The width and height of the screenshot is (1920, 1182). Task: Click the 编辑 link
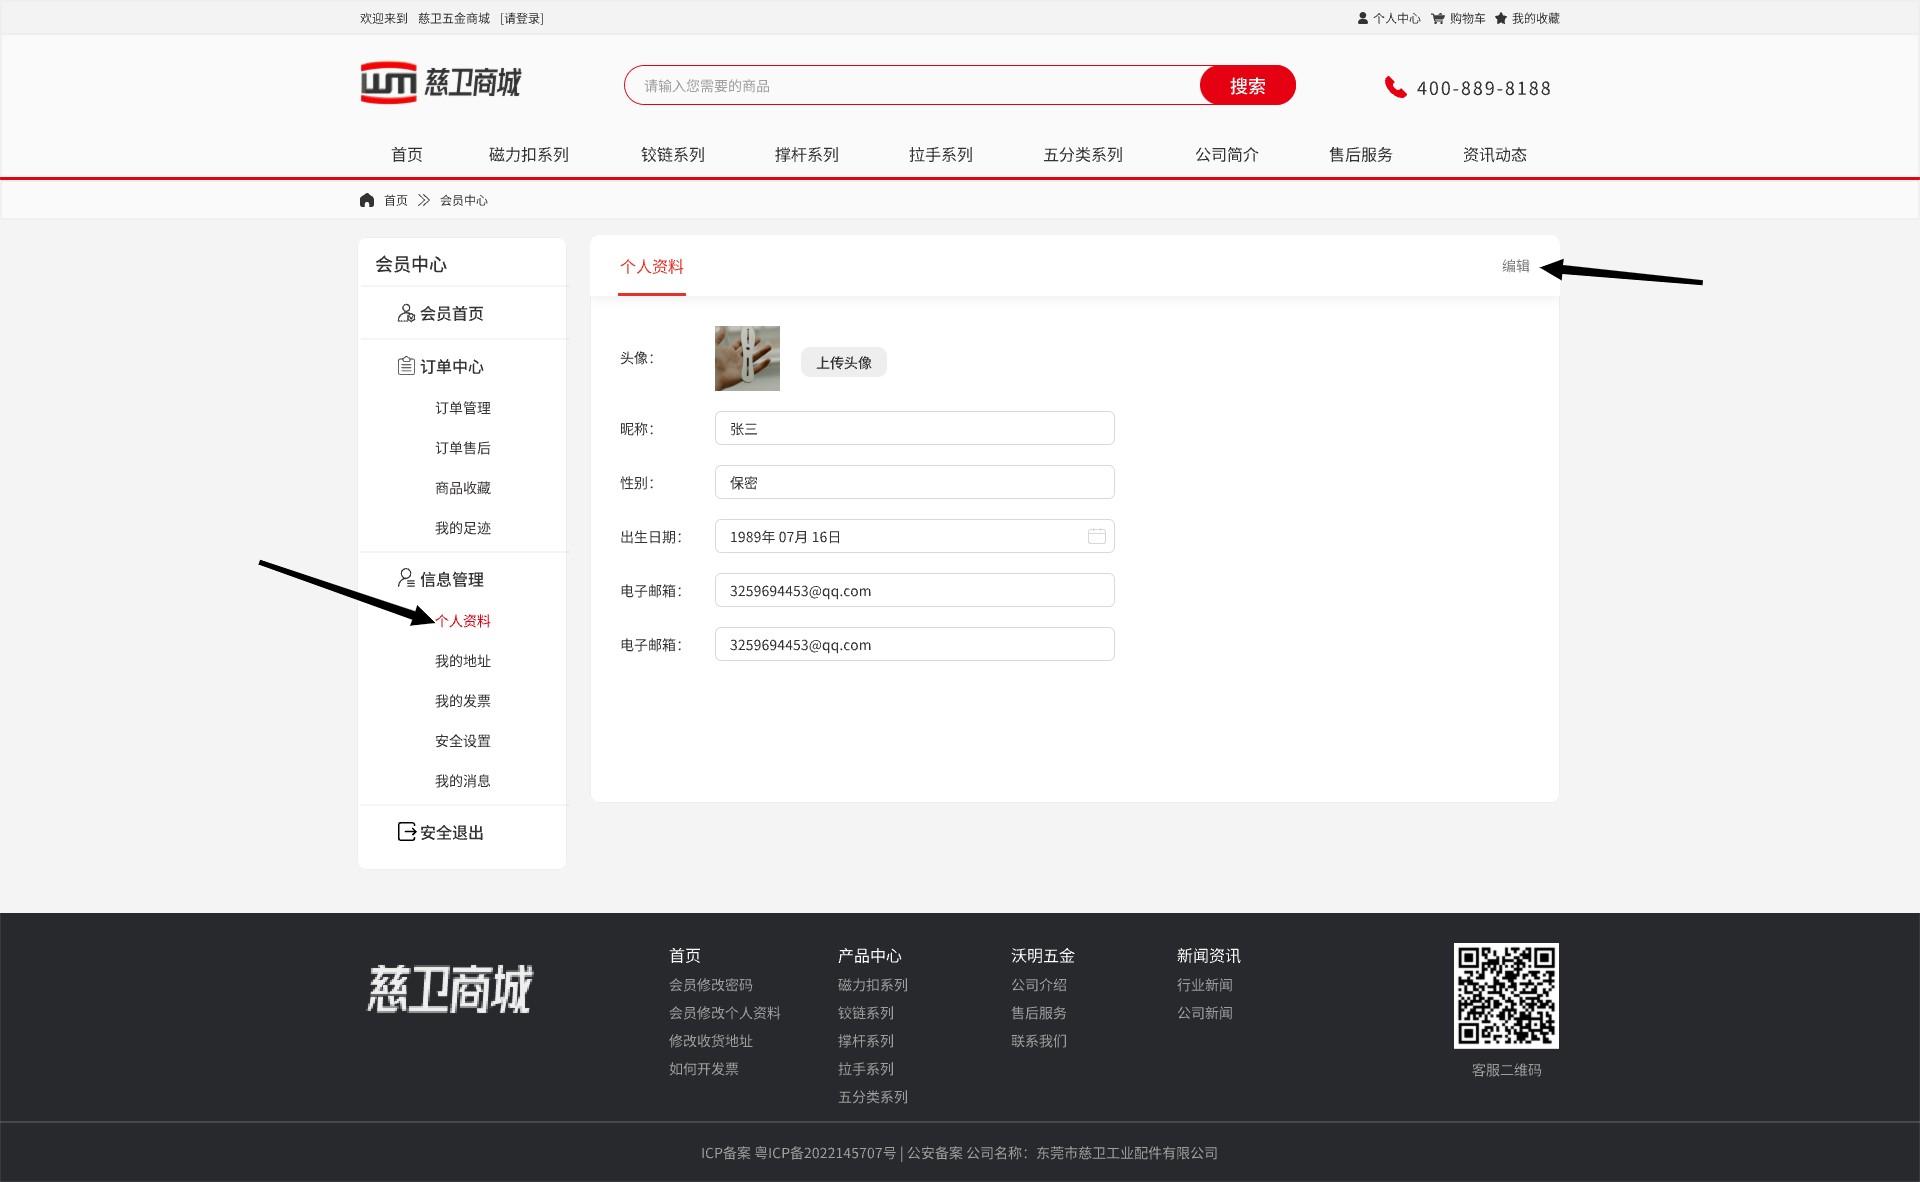tap(1515, 266)
